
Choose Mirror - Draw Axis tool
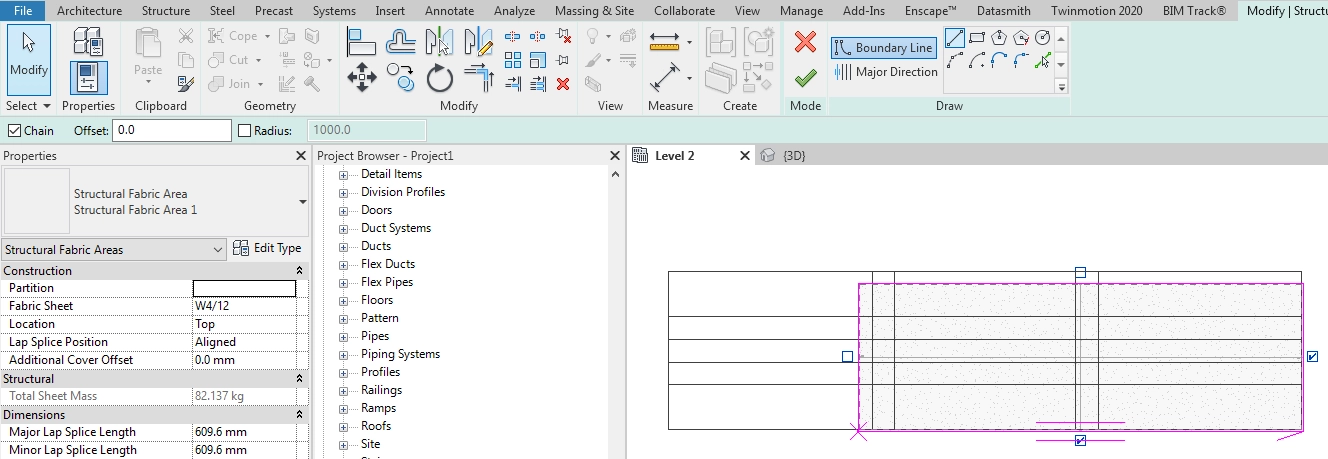click(478, 42)
